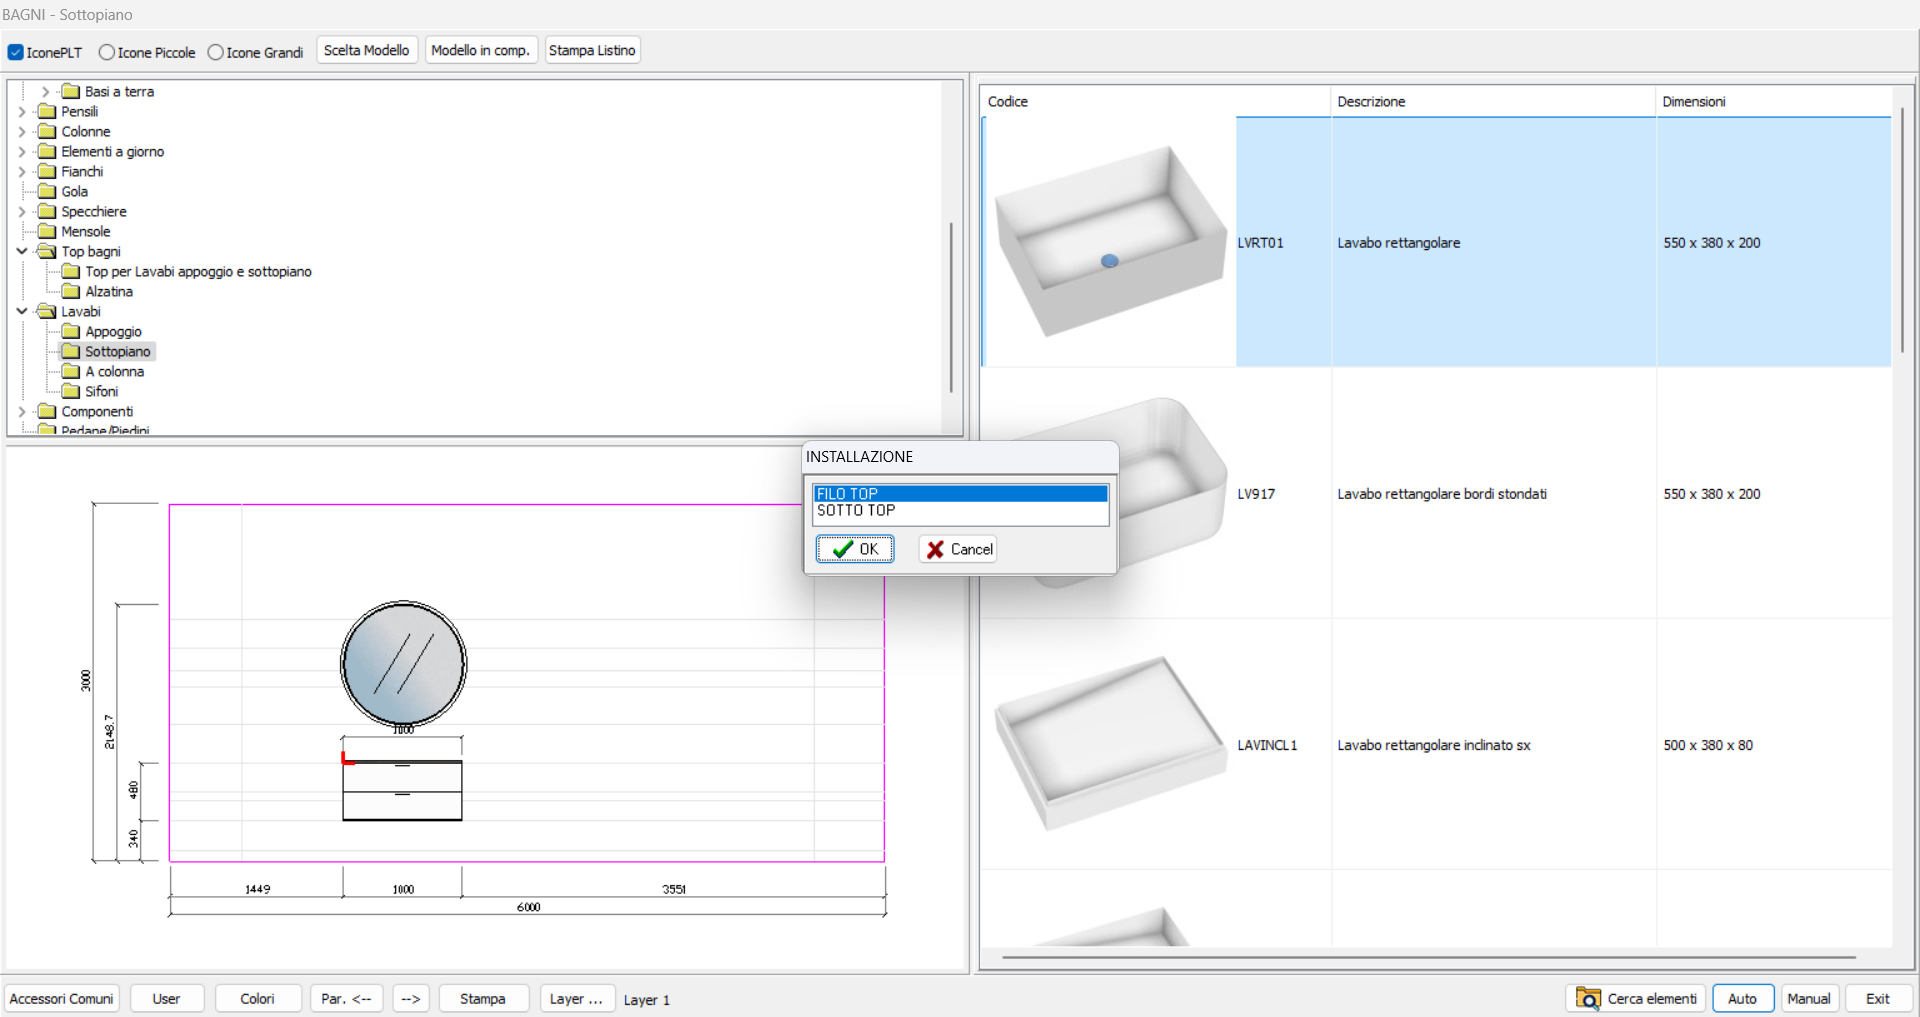This screenshot has width=1920, height=1017.
Task: Click the Fianchi folder icon
Action: pos(47,171)
